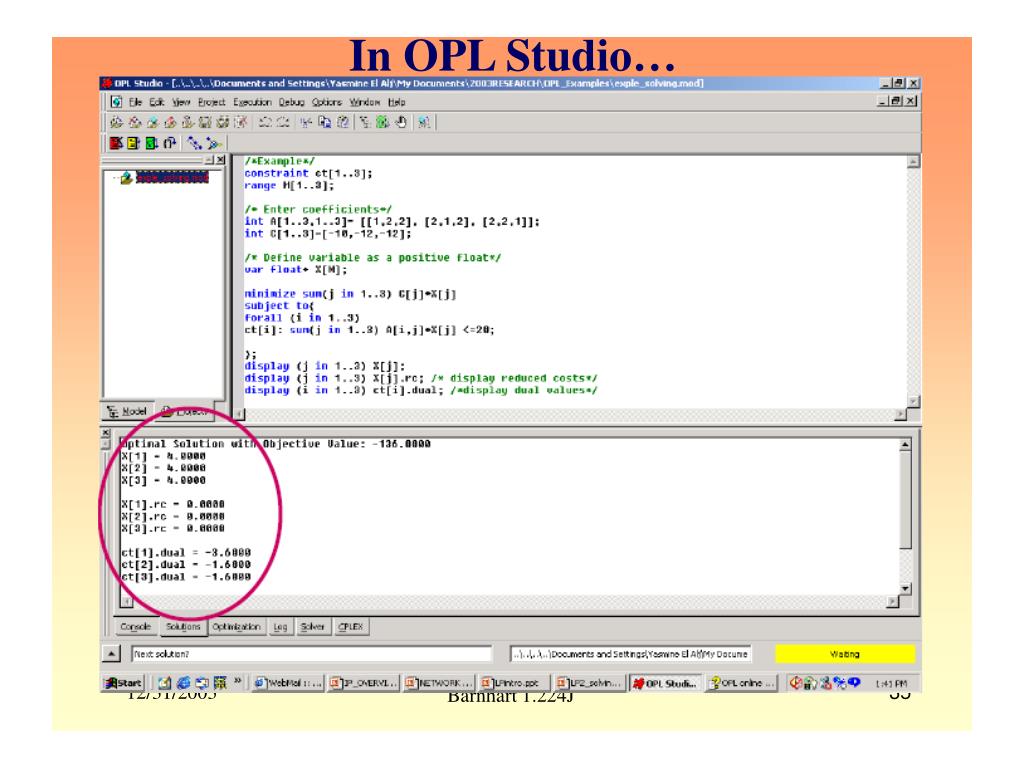Click the model file icon in project tree
Screen dimensions: 1024x768
126,178
